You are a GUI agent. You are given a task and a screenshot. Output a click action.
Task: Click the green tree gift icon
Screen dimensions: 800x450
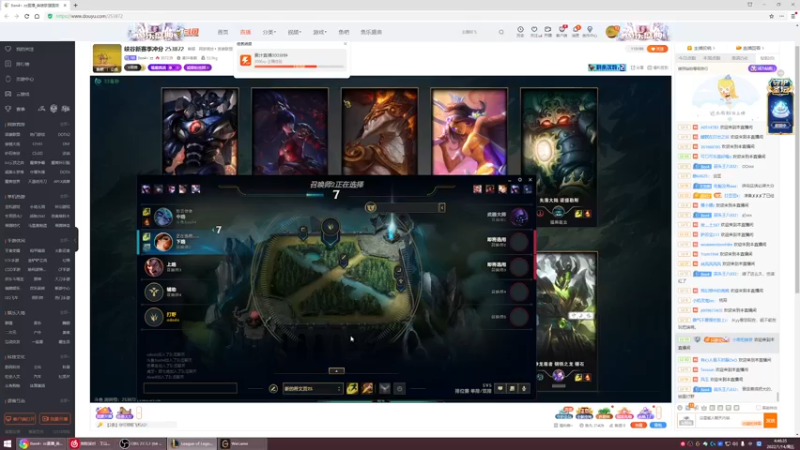coord(604,412)
